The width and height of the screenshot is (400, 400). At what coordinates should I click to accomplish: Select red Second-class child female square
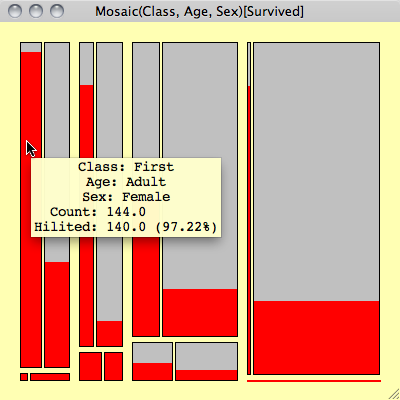(90, 366)
